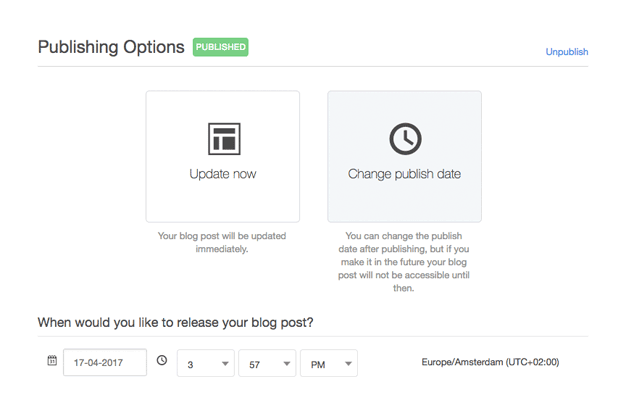Click the 'You can change the publish date' description
This screenshot has height=393, width=625.
404,262
